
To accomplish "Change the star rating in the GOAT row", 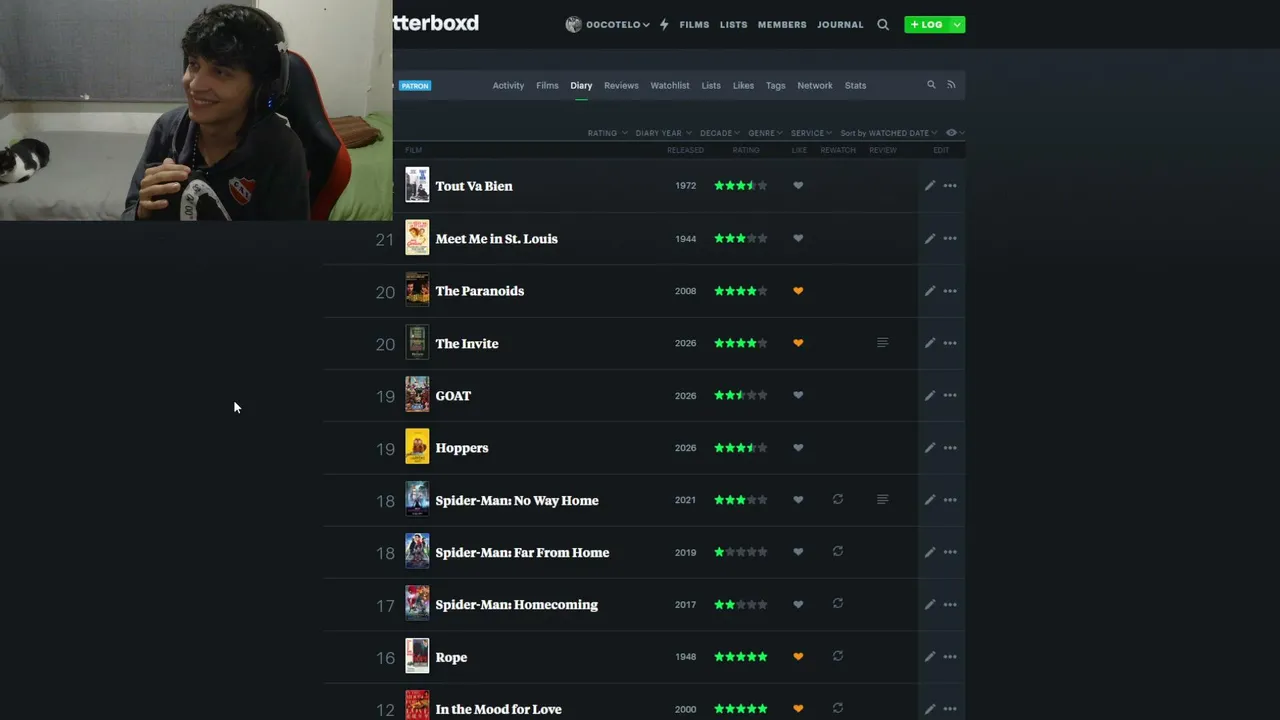I will pyautogui.click(x=741, y=395).
